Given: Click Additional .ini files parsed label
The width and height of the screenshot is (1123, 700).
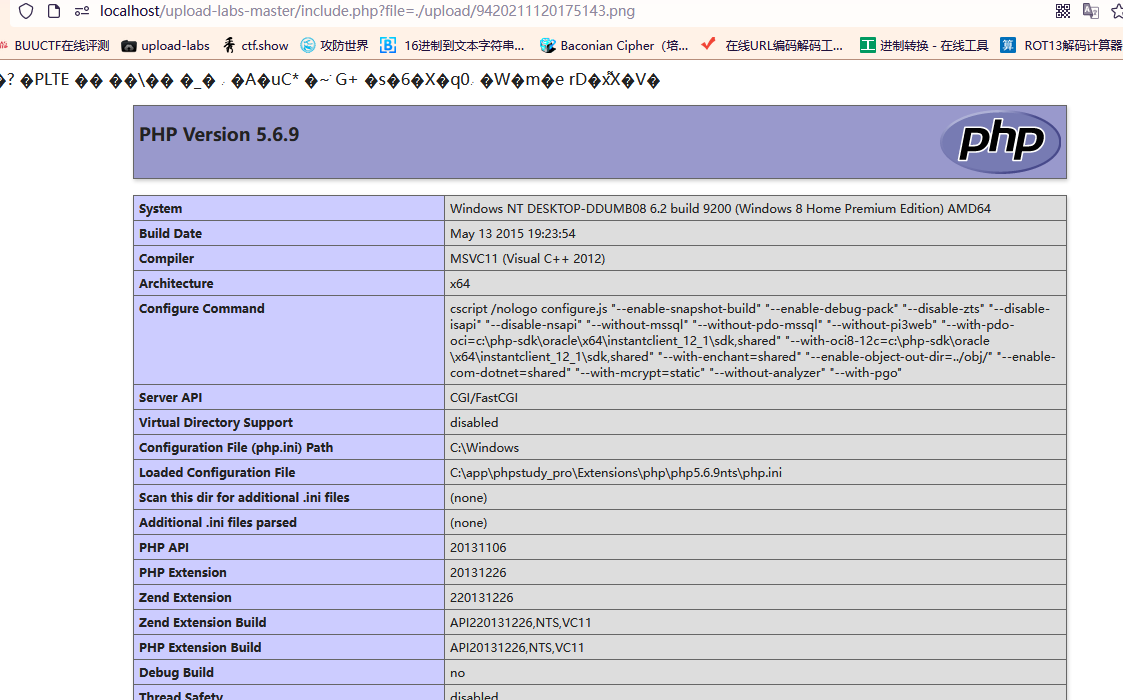Looking at the screenshot, I should 218,522.
